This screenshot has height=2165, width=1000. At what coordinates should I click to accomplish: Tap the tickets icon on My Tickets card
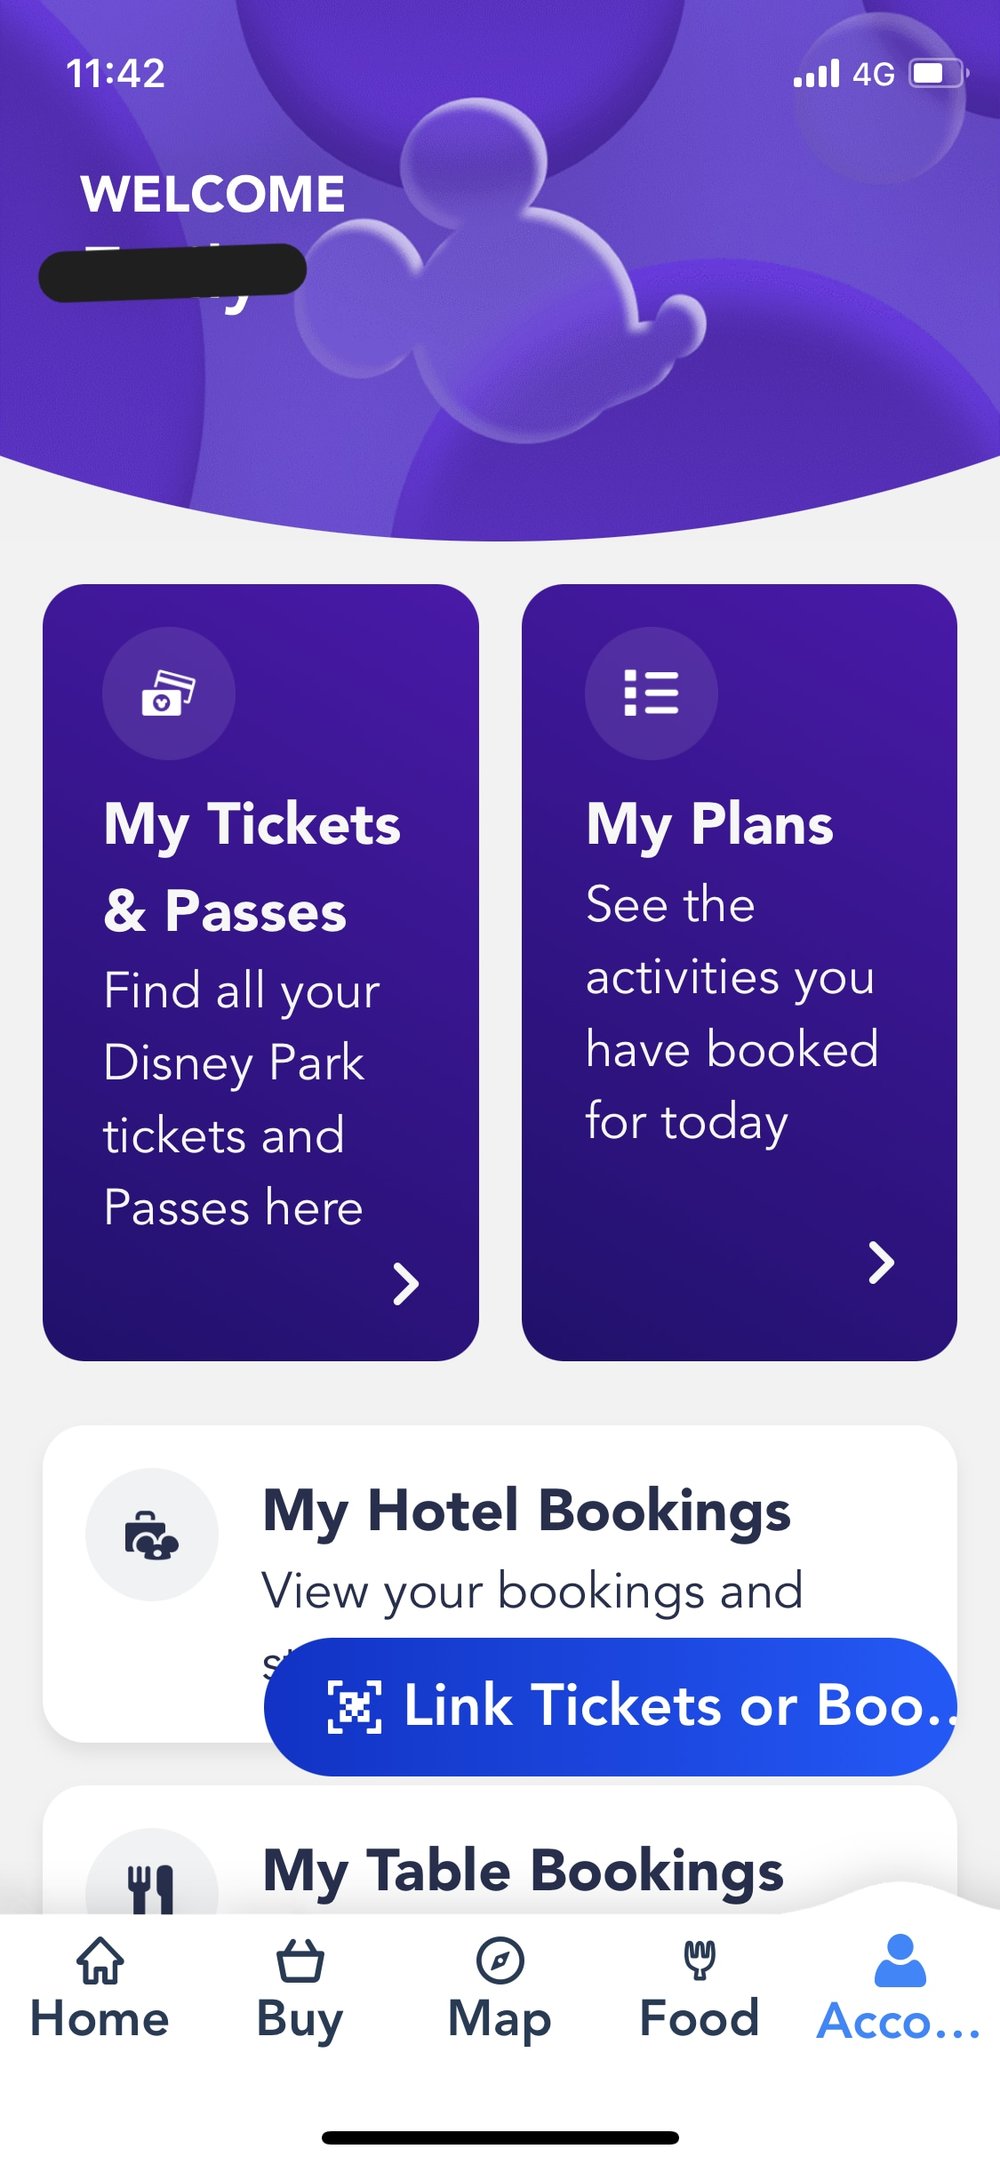(168, 693)
